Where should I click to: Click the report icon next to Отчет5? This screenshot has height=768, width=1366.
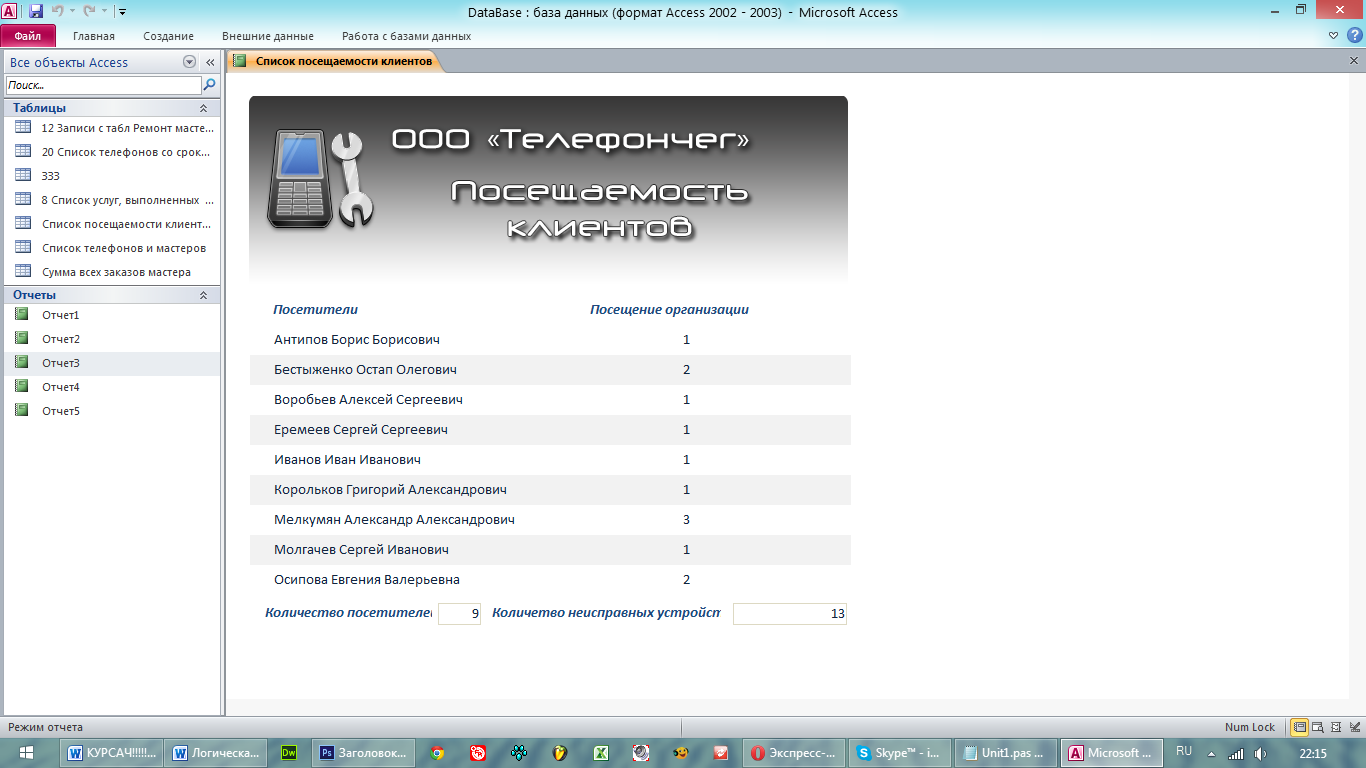pos(22,410)
